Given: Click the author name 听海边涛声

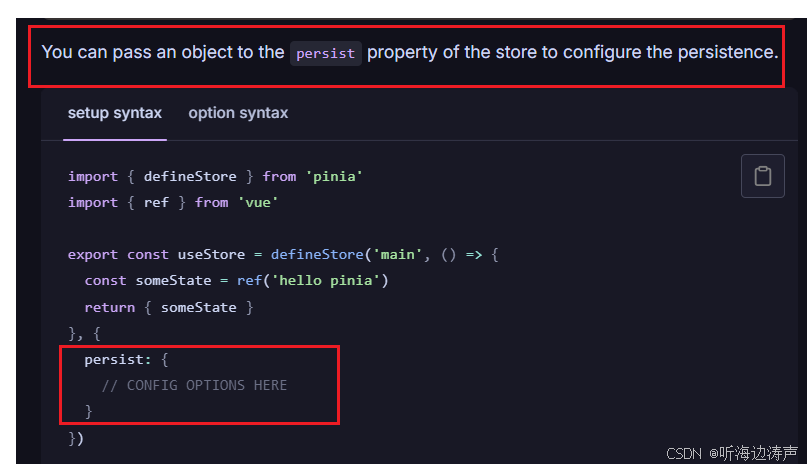Looking at the screenshot, I should pyautogui.click(x=758, y=453).
